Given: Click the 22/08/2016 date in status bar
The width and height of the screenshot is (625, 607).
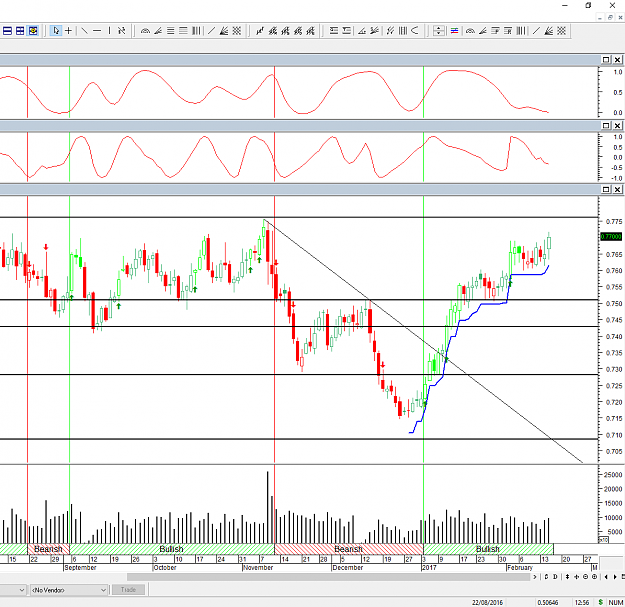Looking at the screenshot, I should (487, 602).
